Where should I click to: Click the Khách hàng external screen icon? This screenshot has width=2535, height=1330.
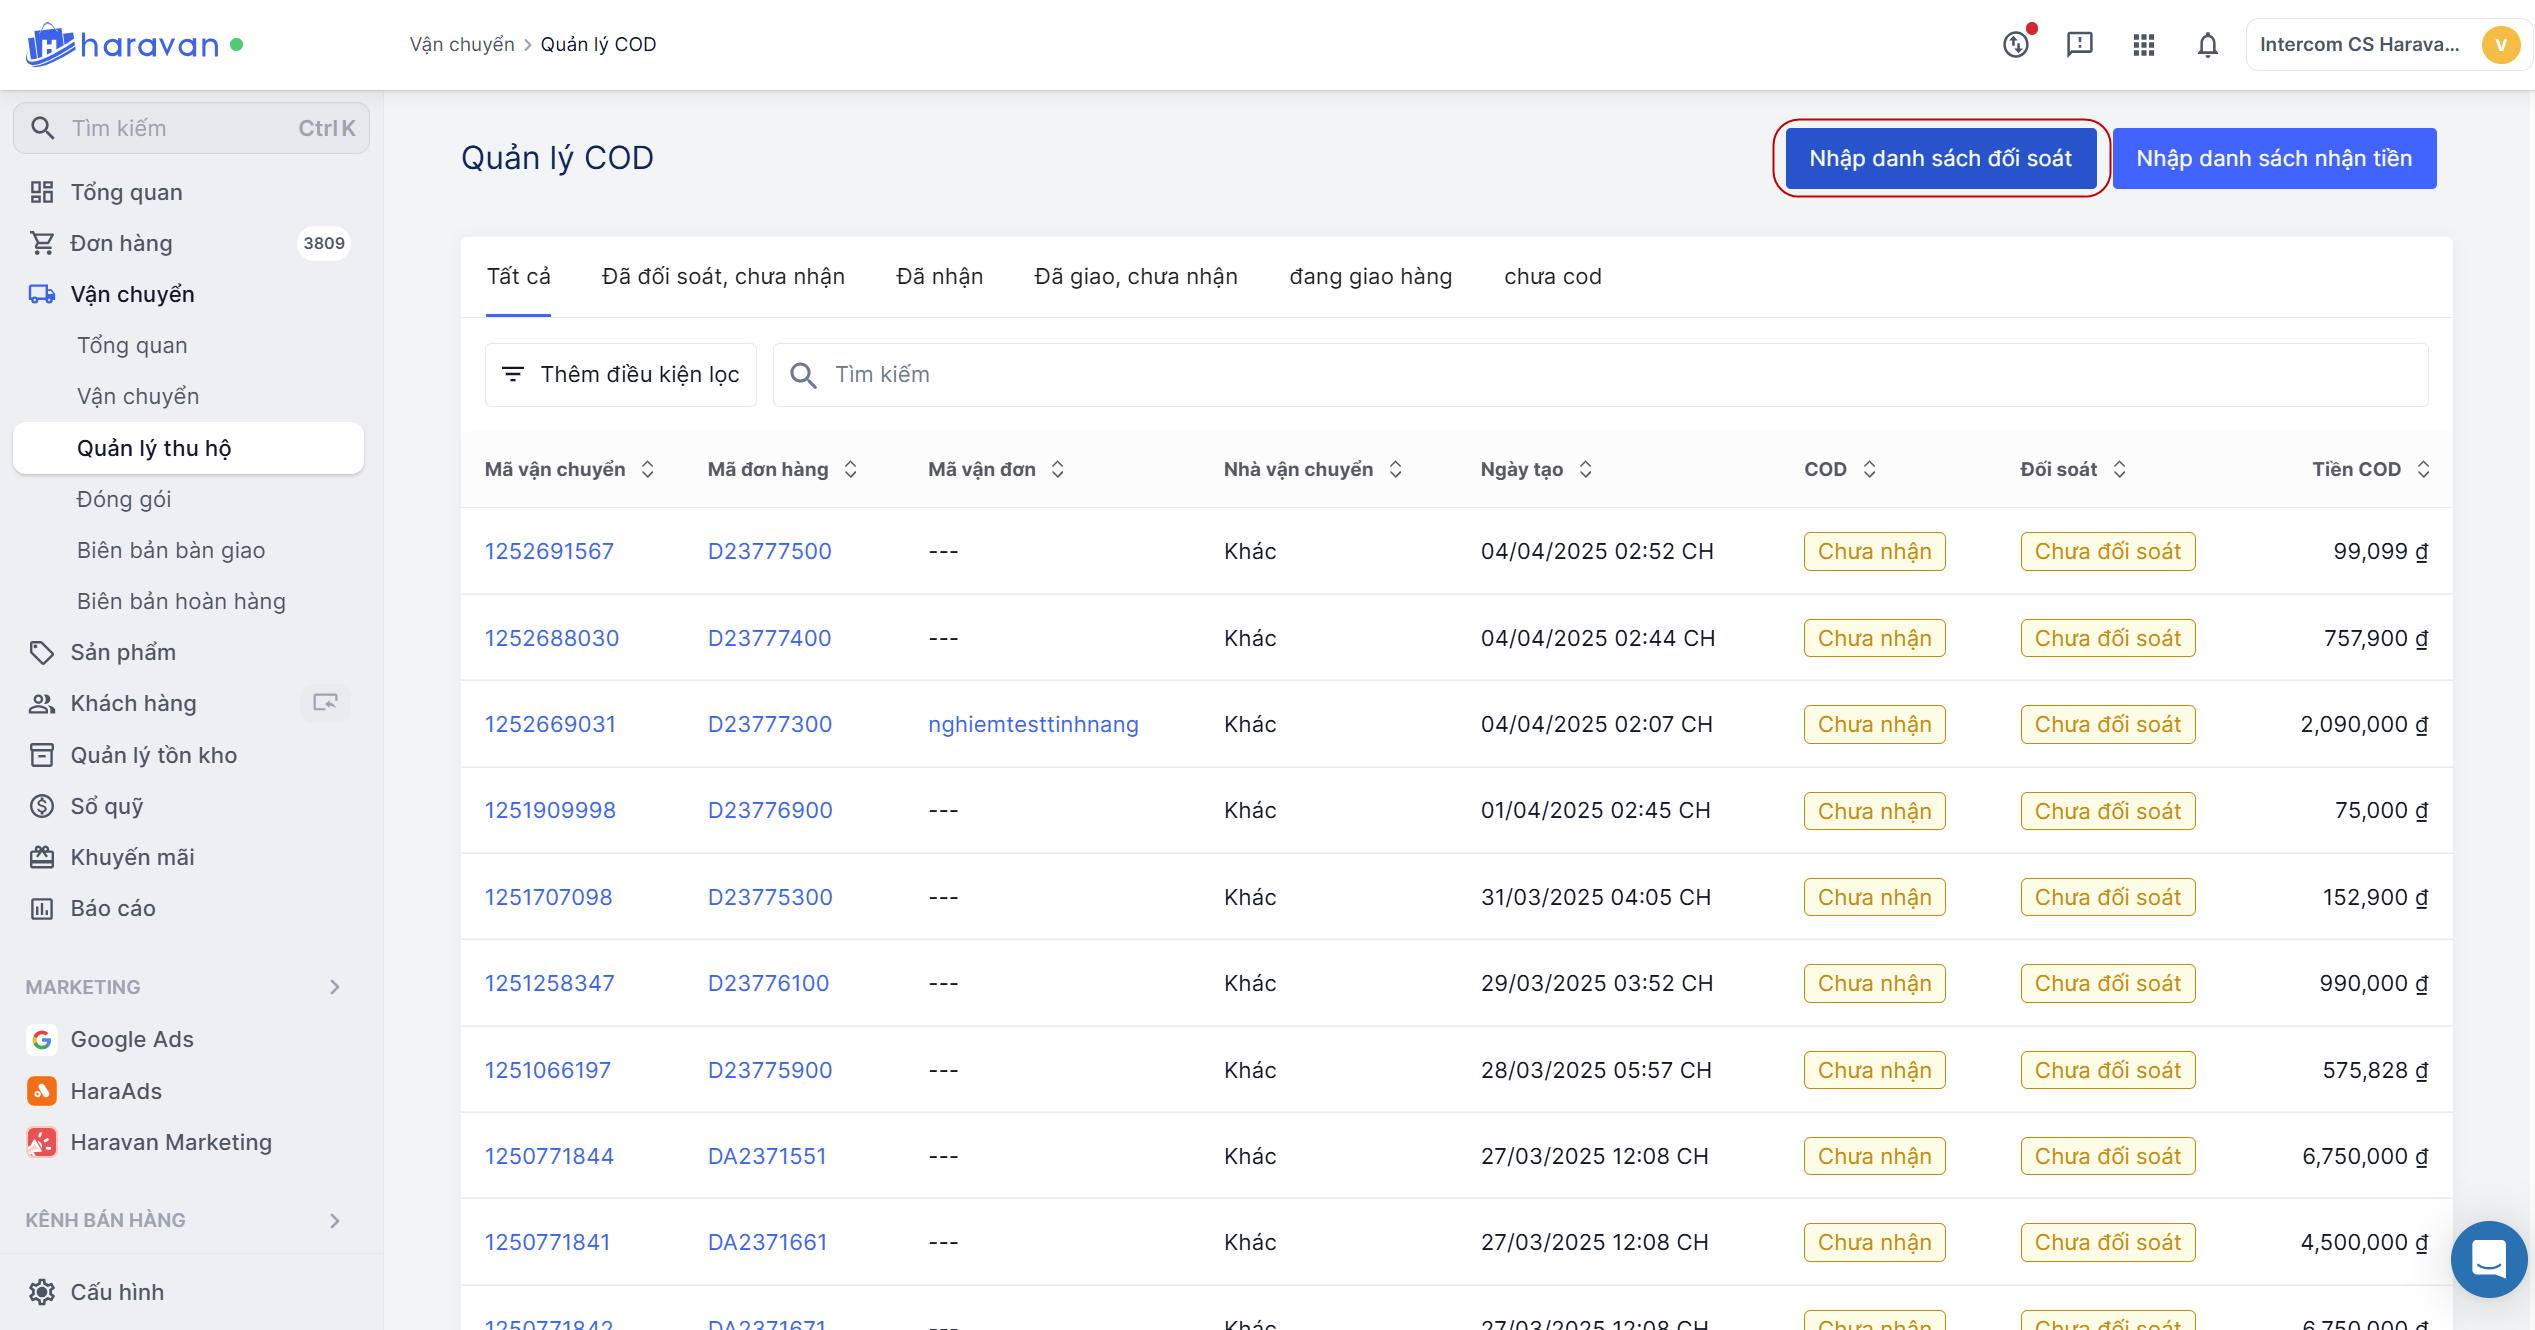pyautogui.click(x=325, y=703)
